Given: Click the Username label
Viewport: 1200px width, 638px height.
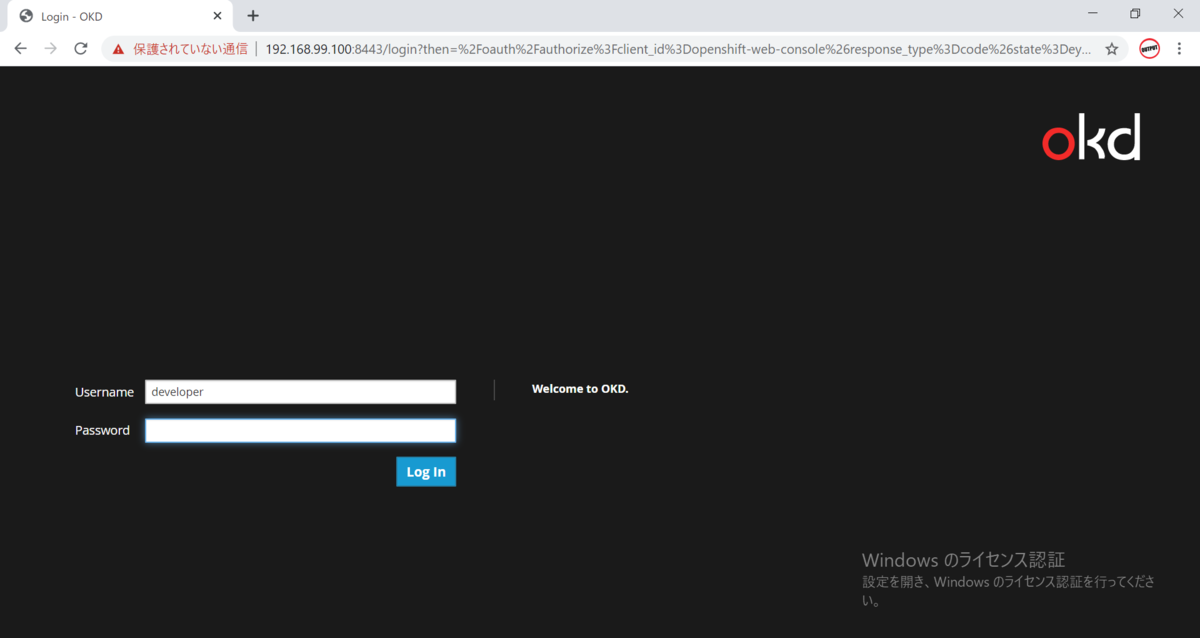Looking at the screenshot, I should (104, 392).
